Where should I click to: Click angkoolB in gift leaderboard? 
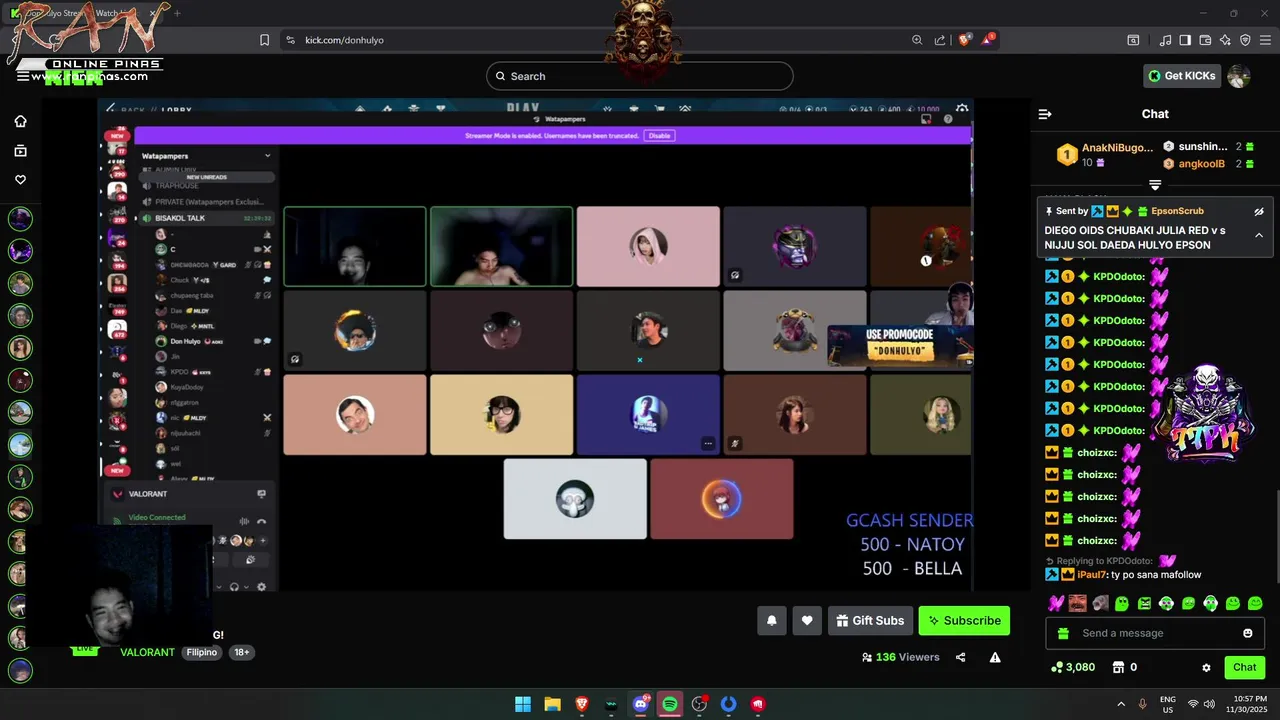(x=1201, y=164)
